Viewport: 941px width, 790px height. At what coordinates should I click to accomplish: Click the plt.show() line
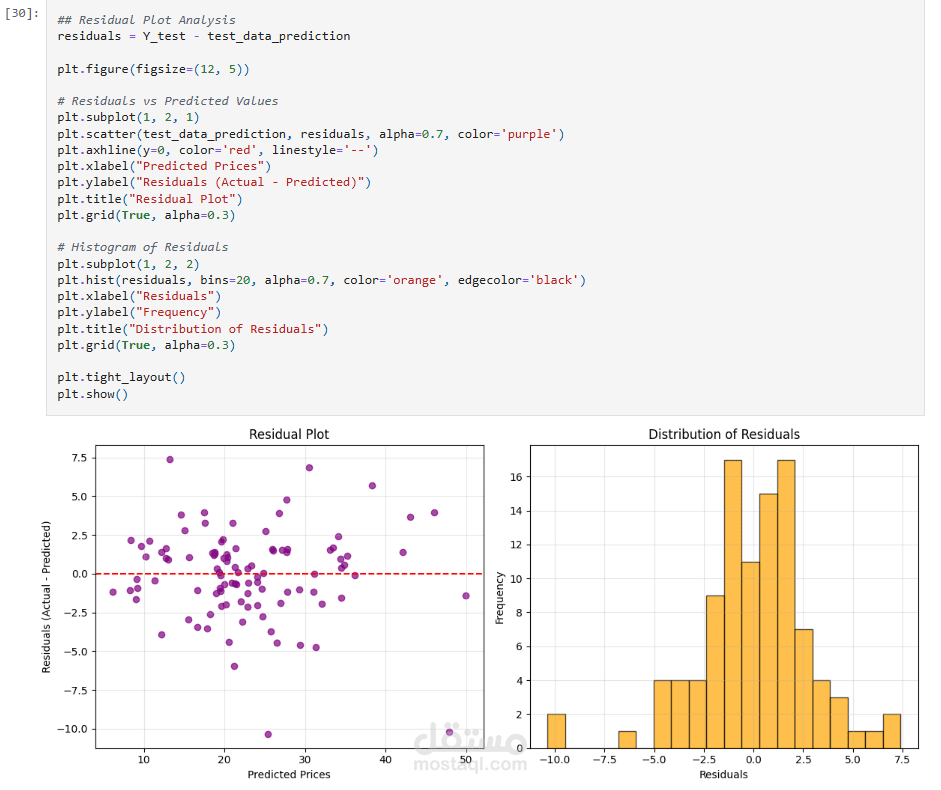tap(92, 394)
